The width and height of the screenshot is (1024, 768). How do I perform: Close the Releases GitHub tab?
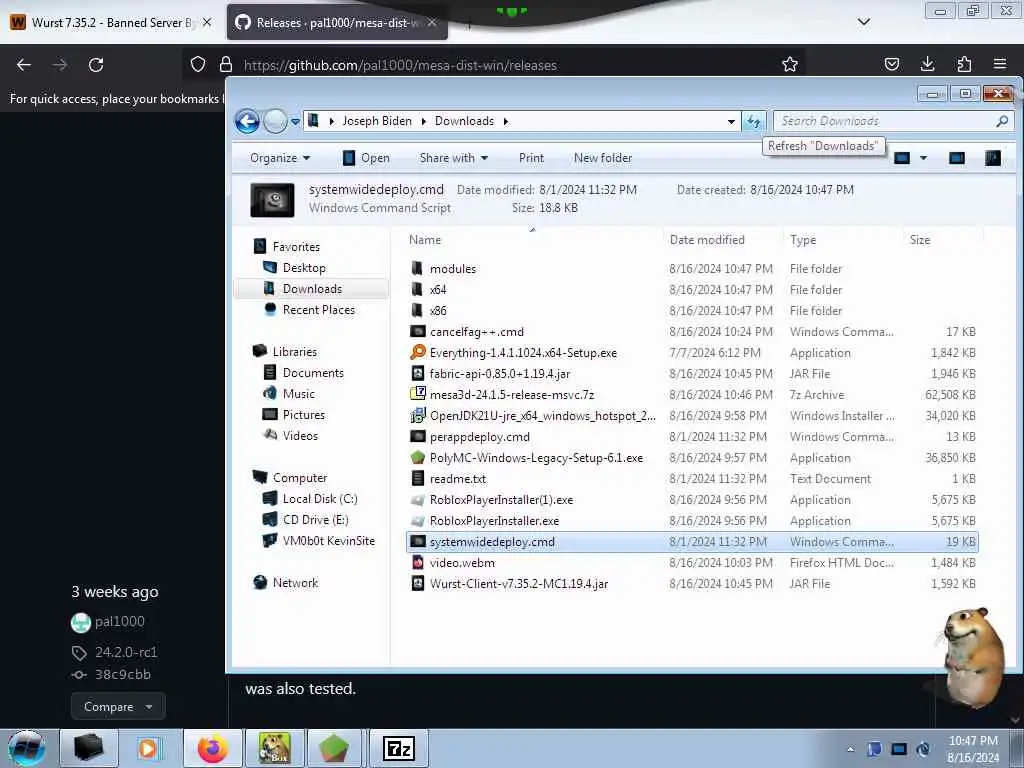click(x=432, y=22)
